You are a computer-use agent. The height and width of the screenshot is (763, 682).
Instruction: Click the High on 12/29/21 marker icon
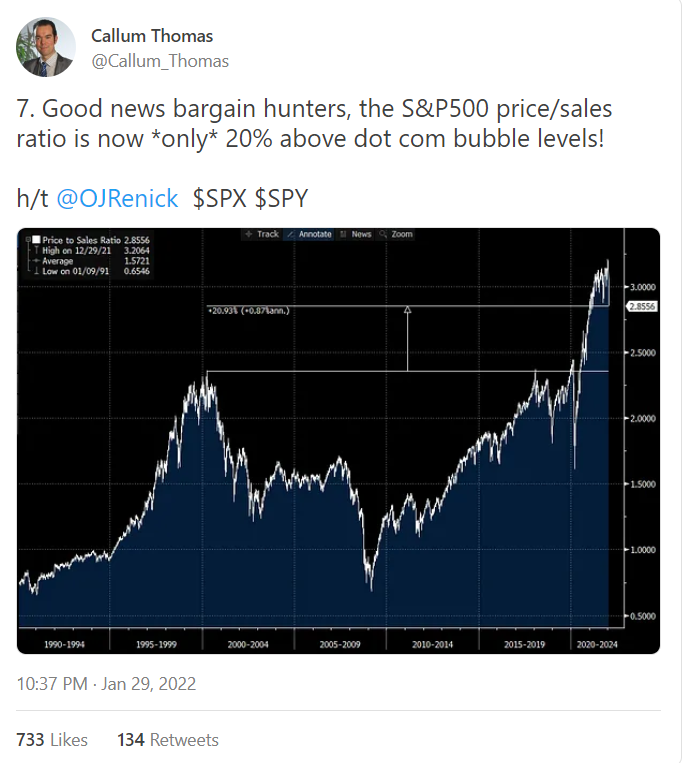[31, 251]
